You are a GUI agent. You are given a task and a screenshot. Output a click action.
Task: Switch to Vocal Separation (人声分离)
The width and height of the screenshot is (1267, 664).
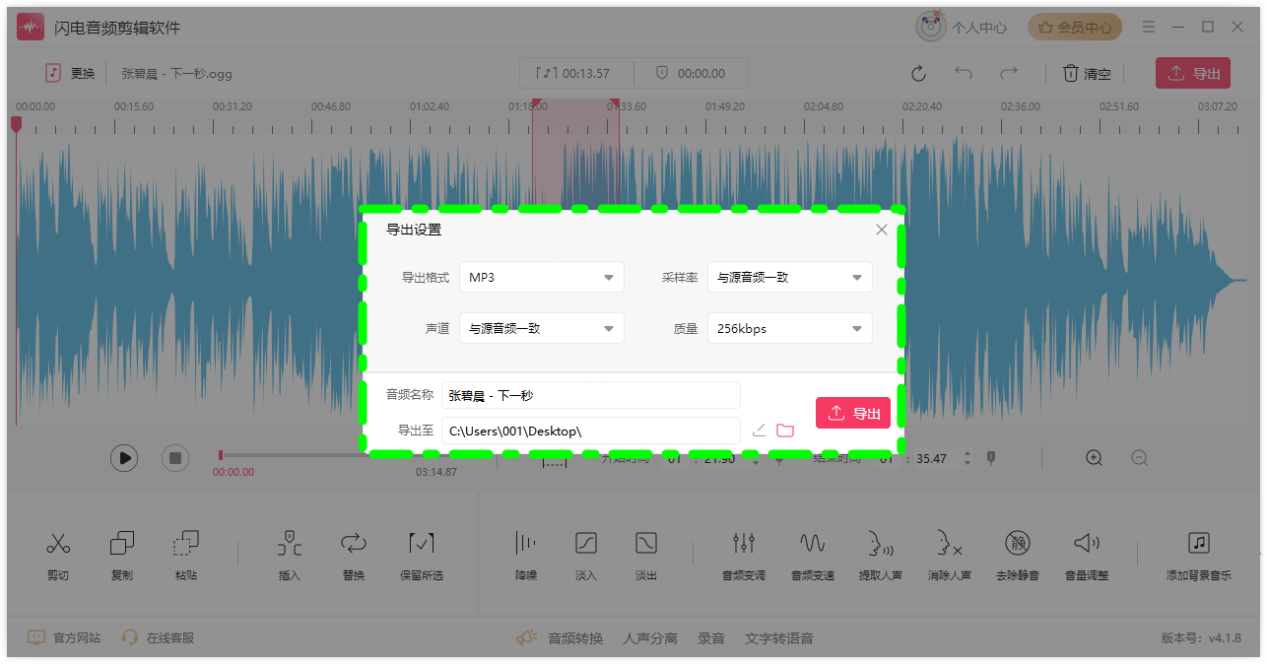click(650, 638)
